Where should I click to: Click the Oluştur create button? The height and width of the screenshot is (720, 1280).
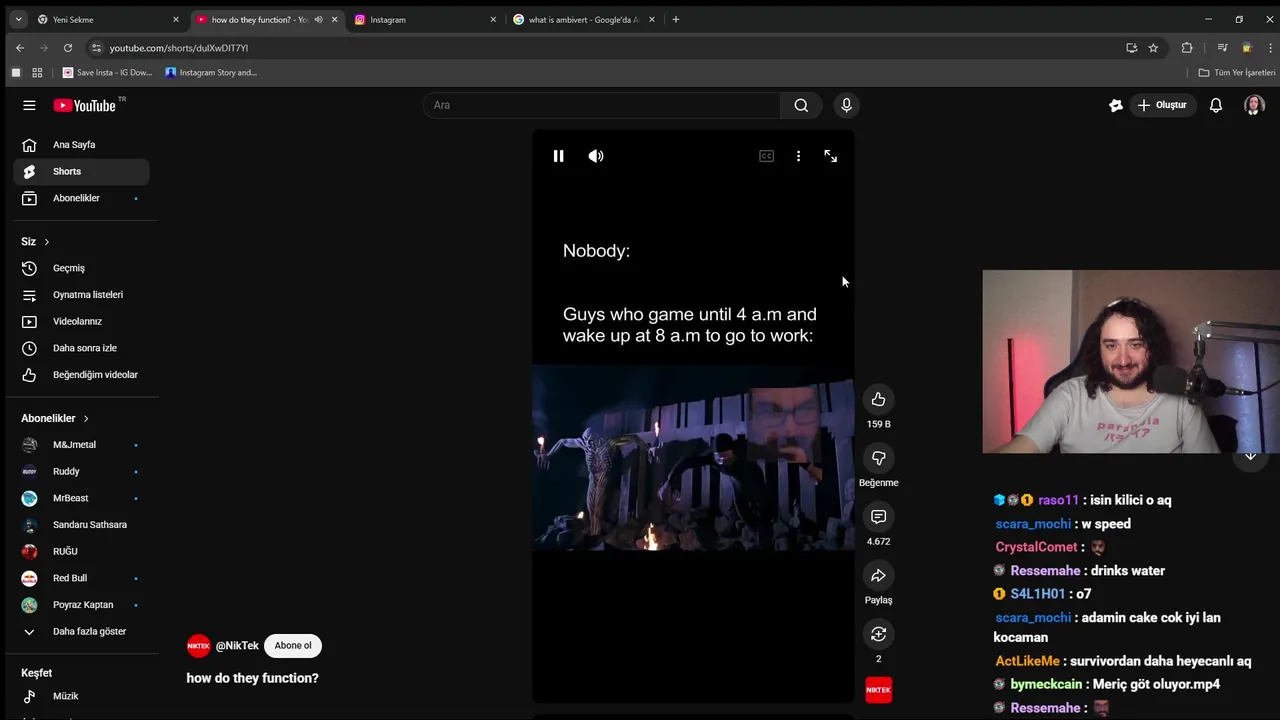pos(1162,105)
